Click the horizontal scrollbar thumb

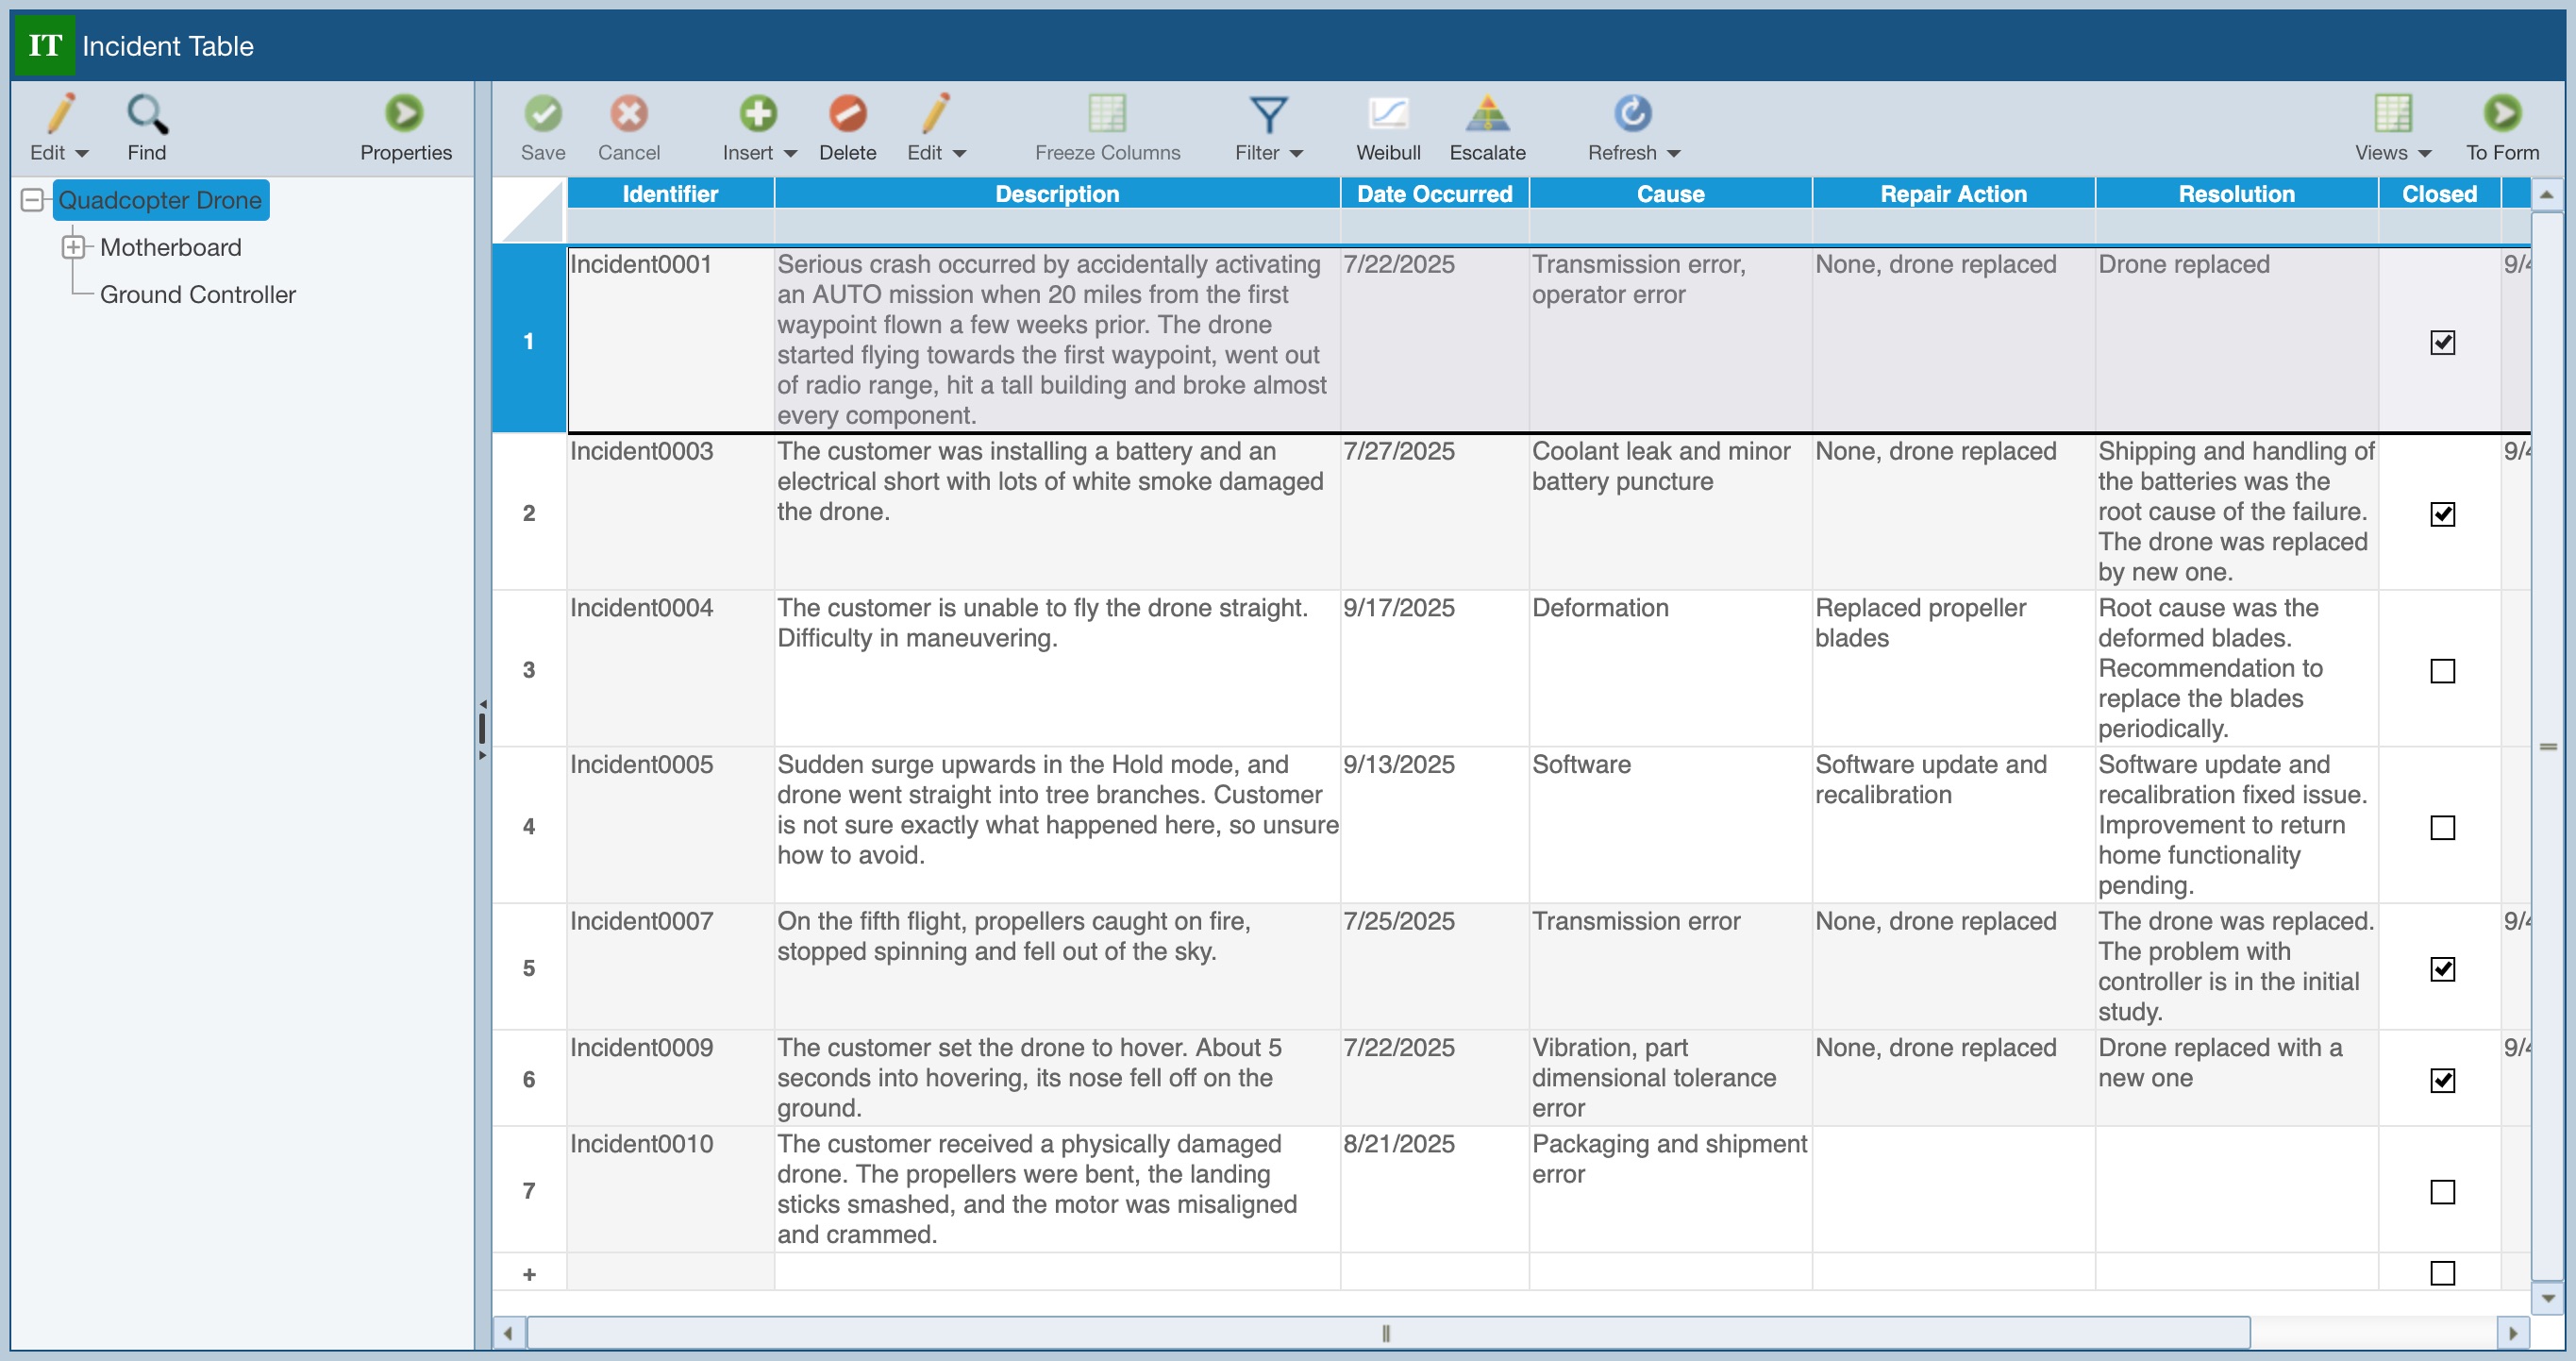pyautogui.click(x=1387, y=1333)
